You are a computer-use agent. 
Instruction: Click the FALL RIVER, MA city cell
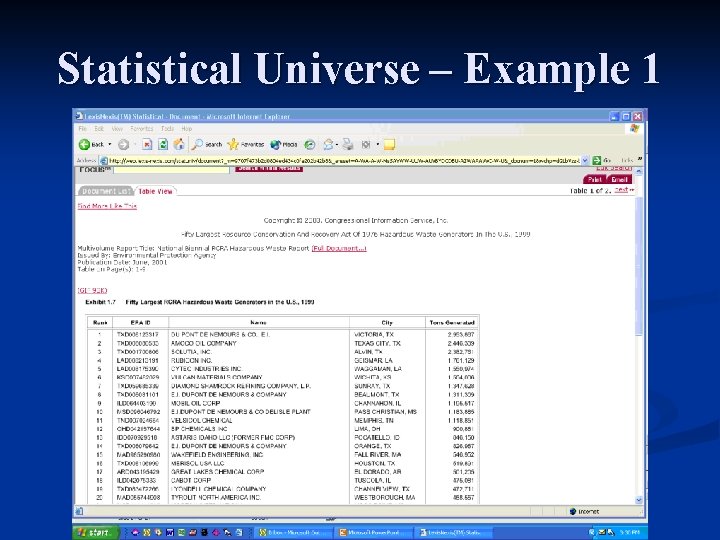tap(378, 455)
